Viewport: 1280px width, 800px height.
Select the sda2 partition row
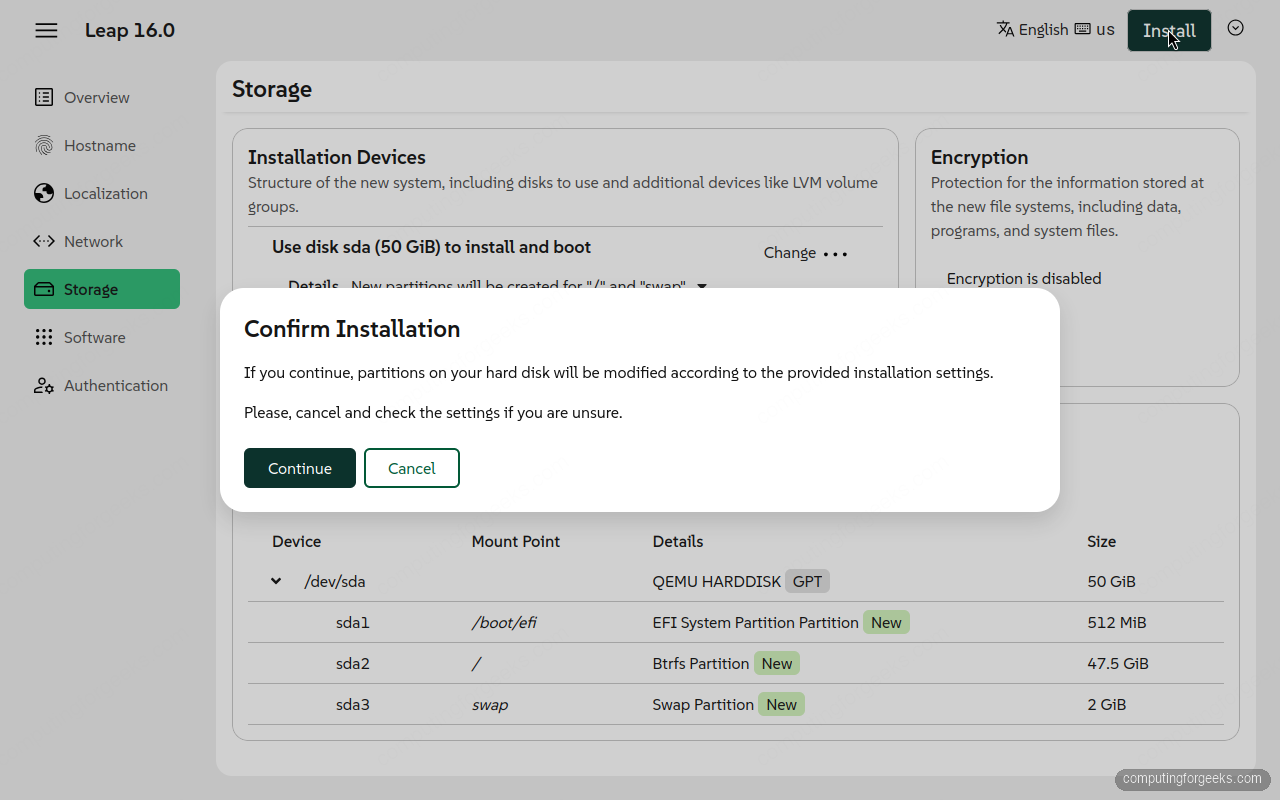(x=736, y=663)
